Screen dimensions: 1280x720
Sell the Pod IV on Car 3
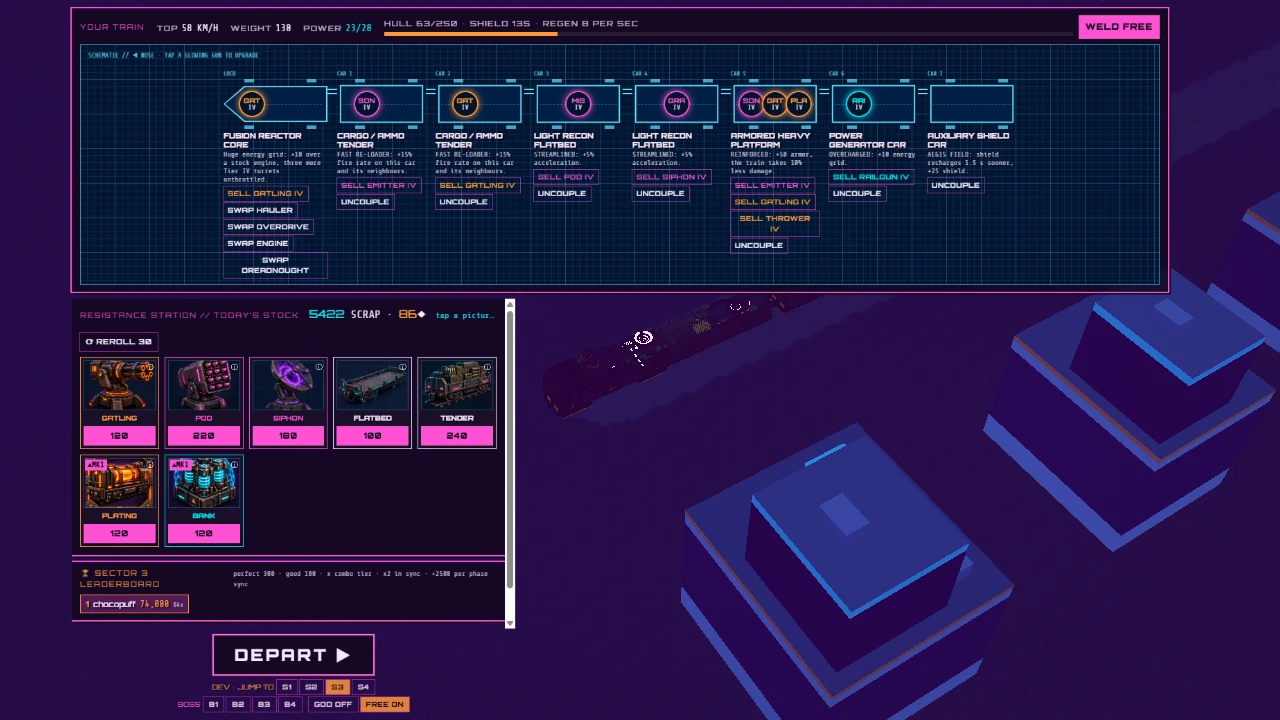click(566, 177)
